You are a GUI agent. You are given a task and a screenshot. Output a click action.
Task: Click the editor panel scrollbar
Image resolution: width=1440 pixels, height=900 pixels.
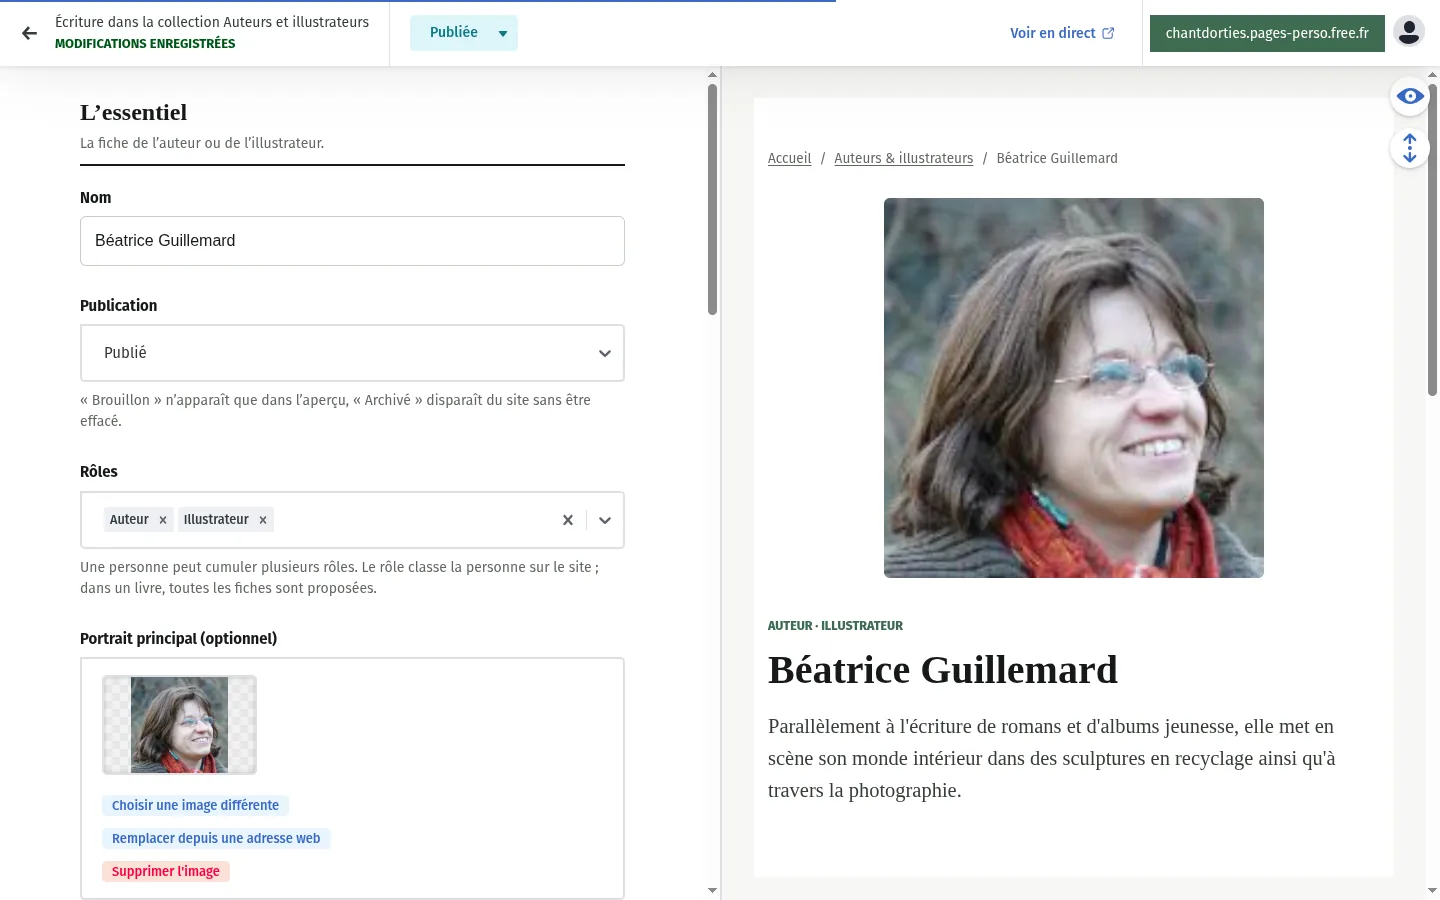pyautogui.click(x=712, y=200)
